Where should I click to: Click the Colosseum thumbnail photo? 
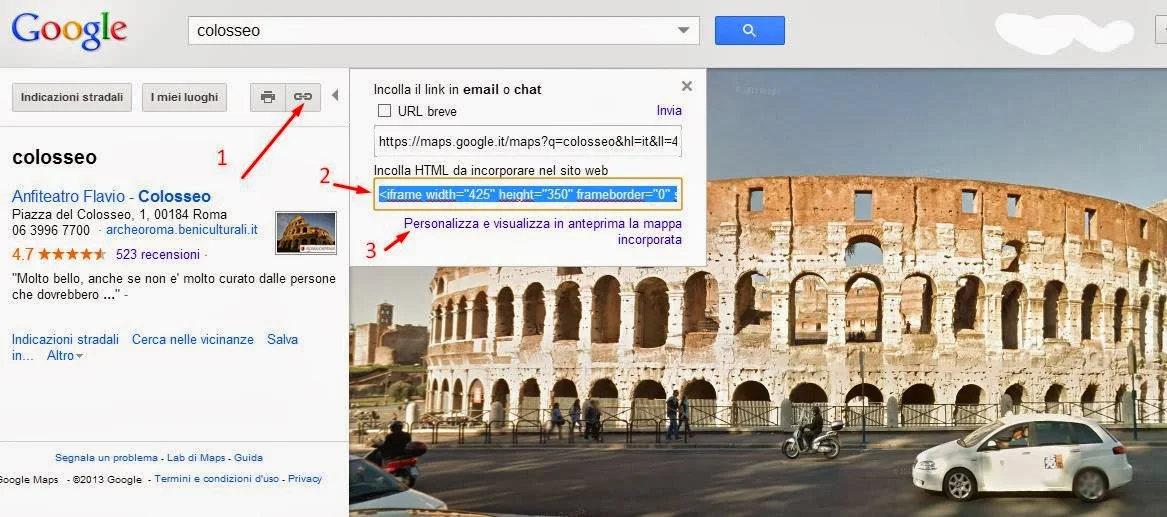(x=306, y=233)
